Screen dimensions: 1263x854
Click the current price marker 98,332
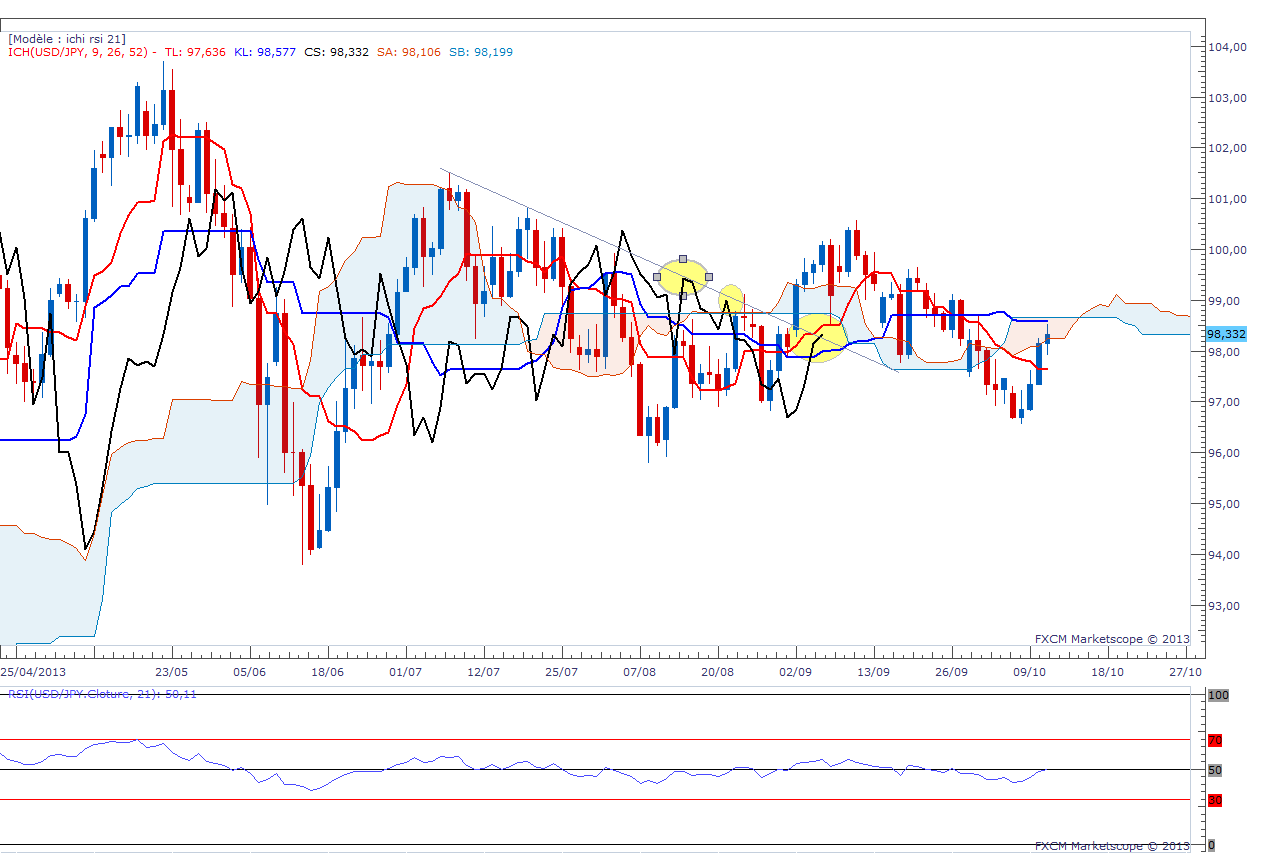pyautogui.click(x=1226, y=334)
